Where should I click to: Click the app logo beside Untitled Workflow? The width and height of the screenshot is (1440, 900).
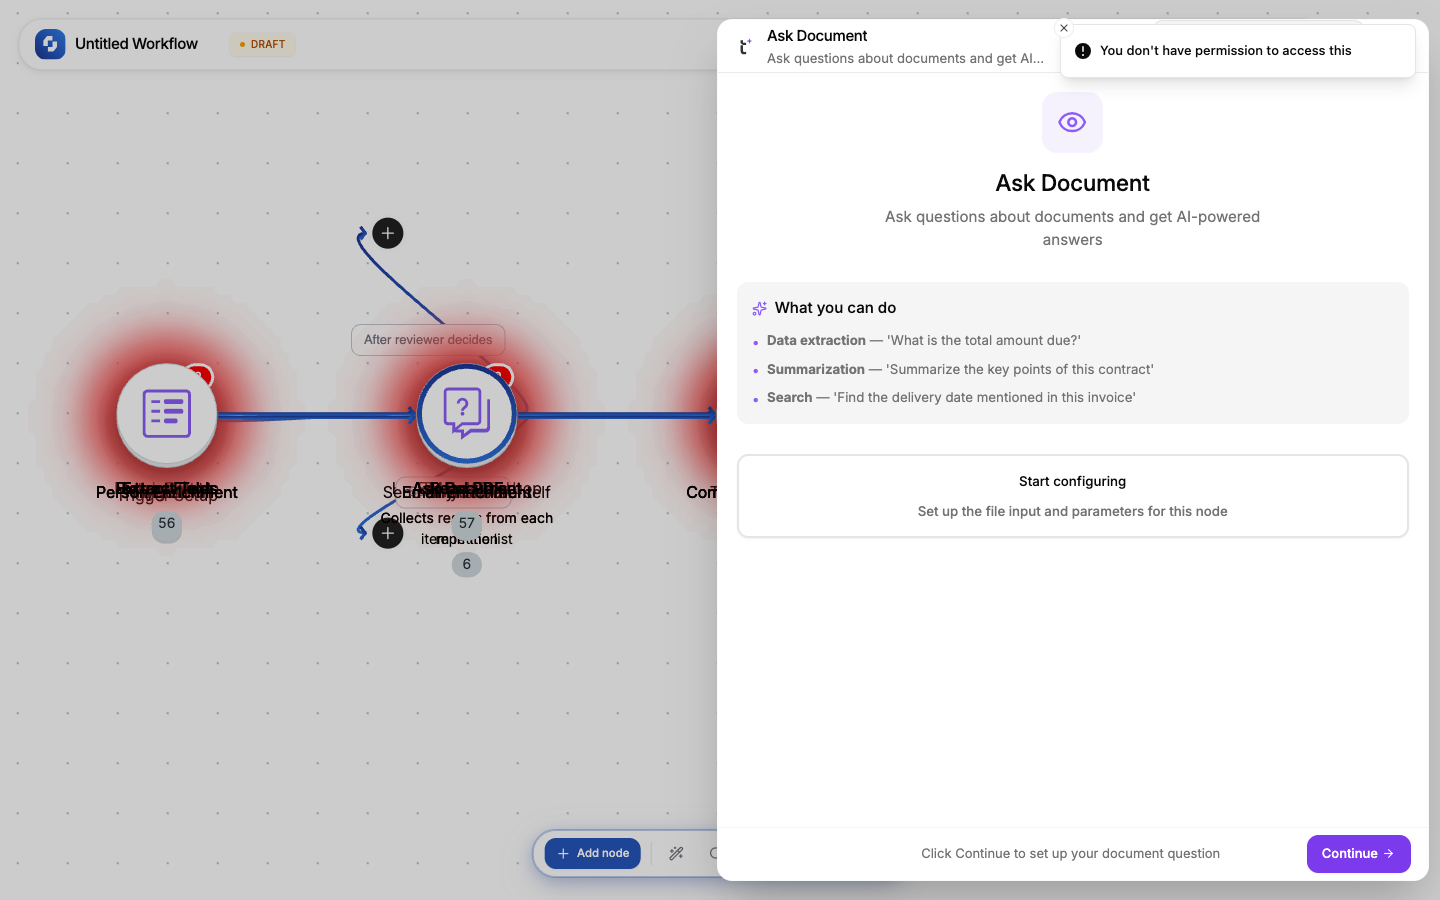(x=50, y=44)
